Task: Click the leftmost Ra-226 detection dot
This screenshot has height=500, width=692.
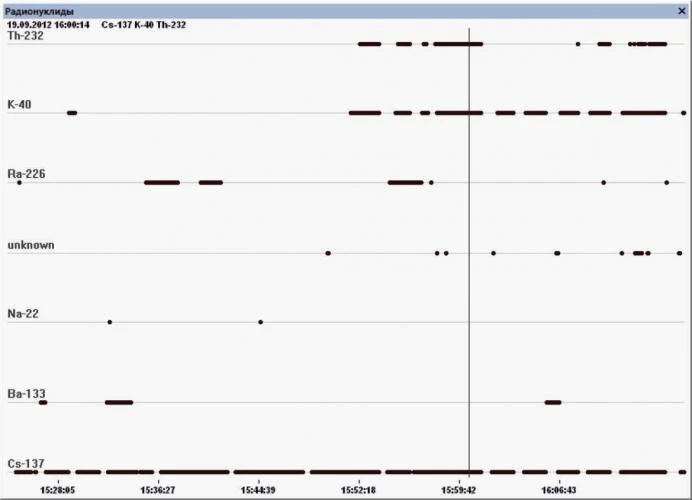Action: 19,182
